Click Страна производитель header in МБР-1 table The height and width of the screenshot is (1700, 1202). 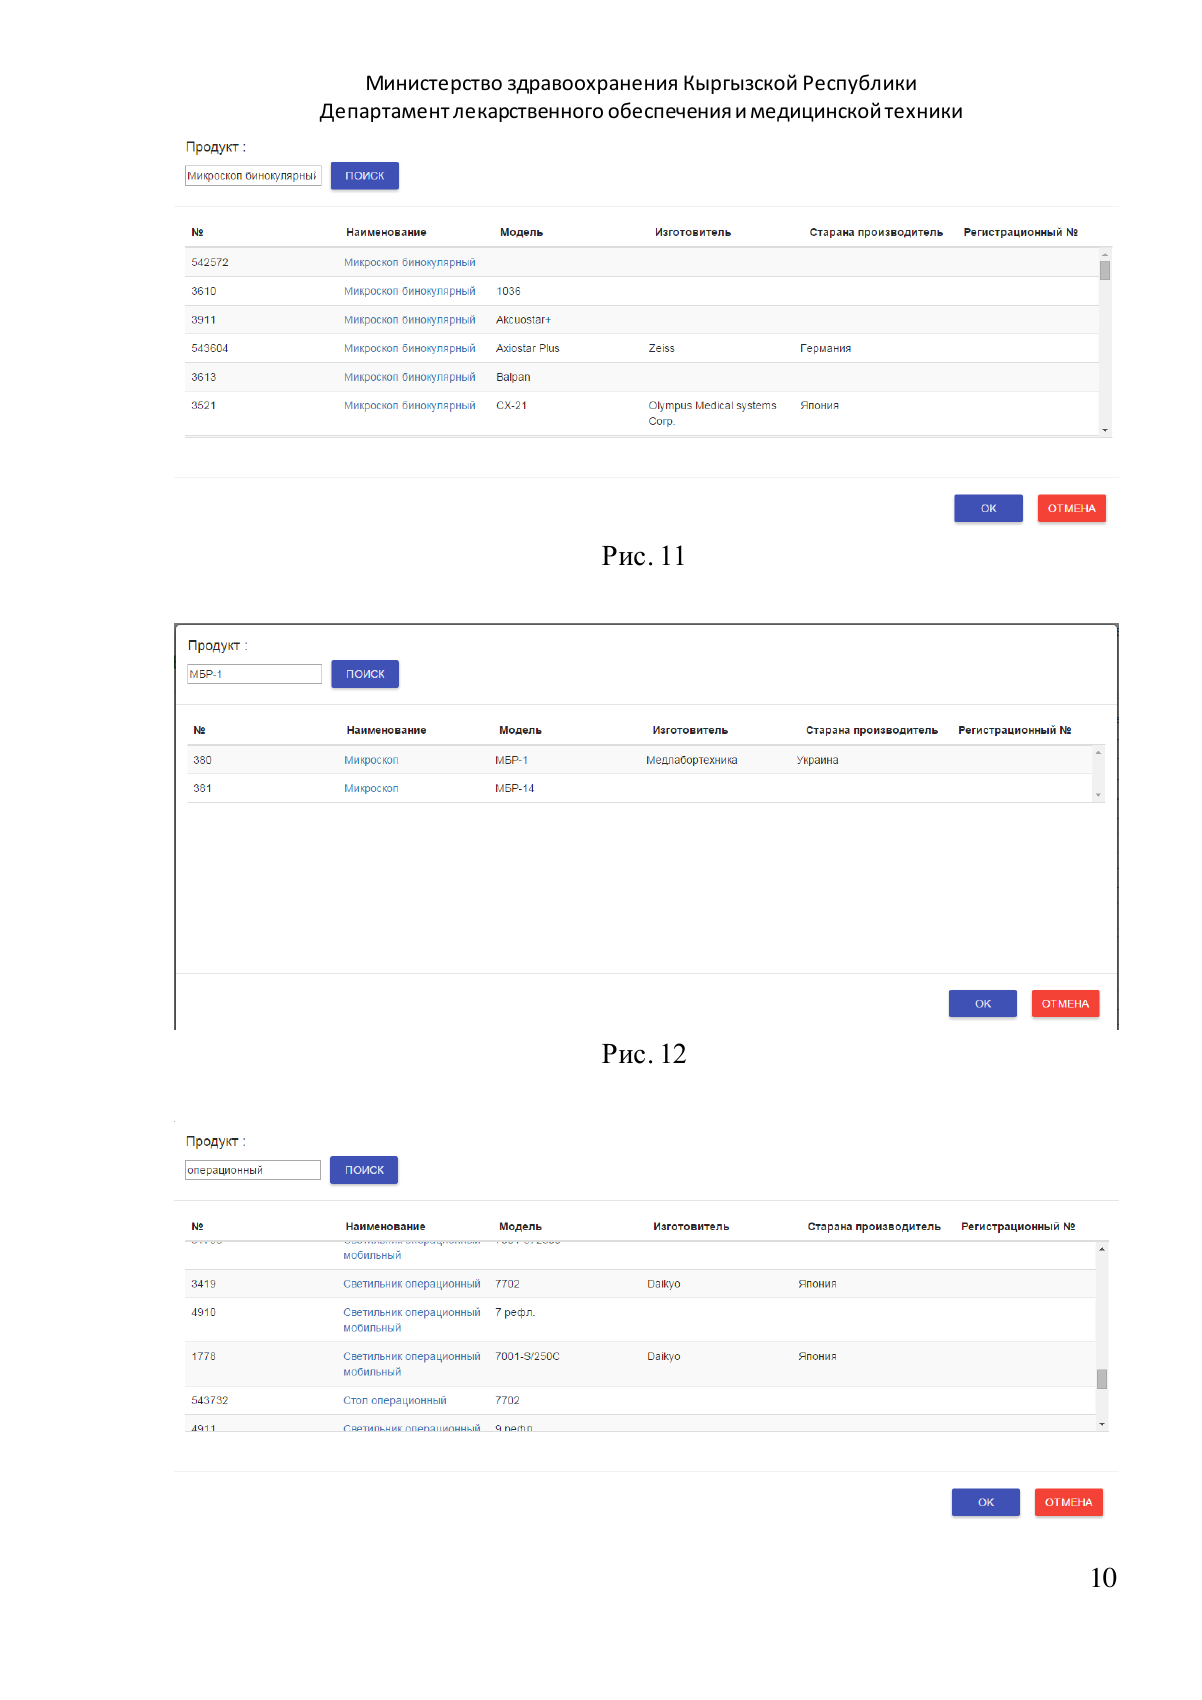(x=872, y=730)
